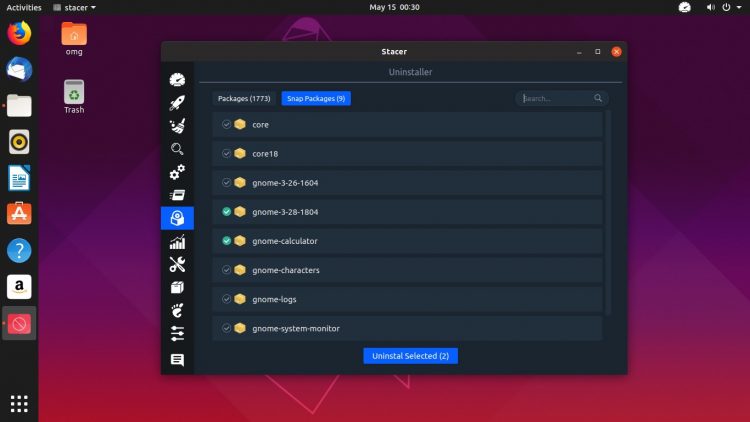Open System Cleaner broom icon
The image size is (750, 422).
click(177, 126)
